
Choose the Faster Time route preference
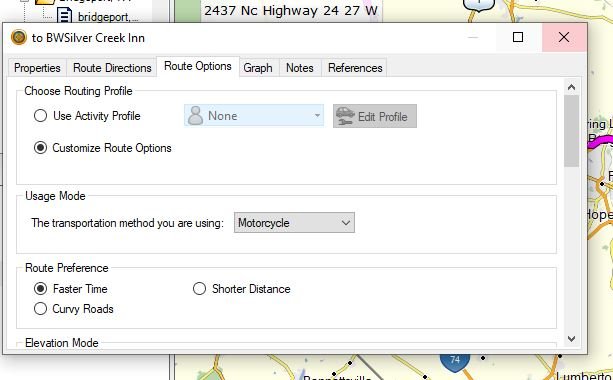point(40,289)
